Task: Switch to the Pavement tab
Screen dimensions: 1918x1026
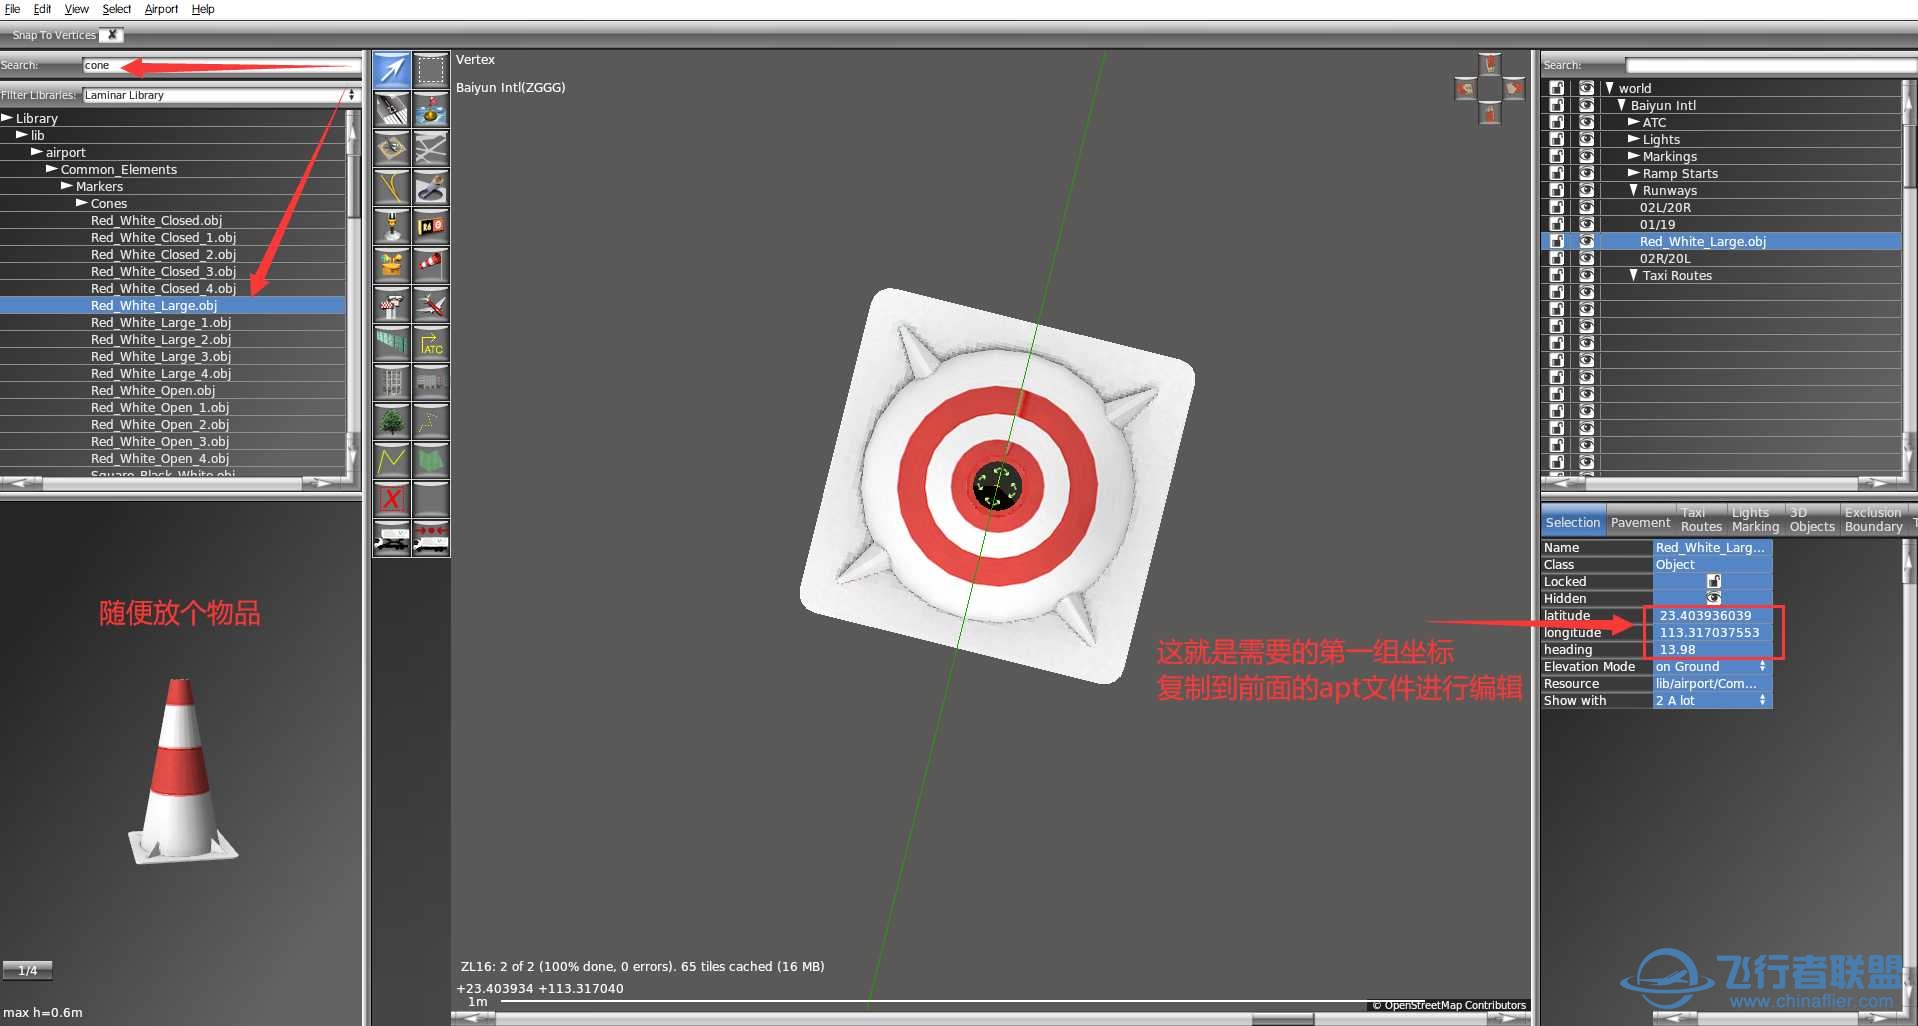Action: [x=1640, y=522]
